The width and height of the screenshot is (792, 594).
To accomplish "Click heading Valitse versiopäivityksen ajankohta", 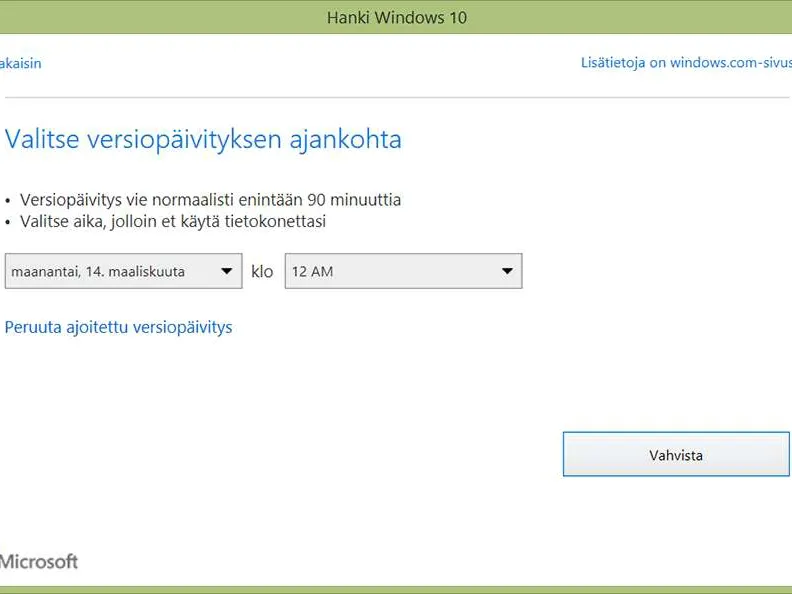I will coord(203,139).
